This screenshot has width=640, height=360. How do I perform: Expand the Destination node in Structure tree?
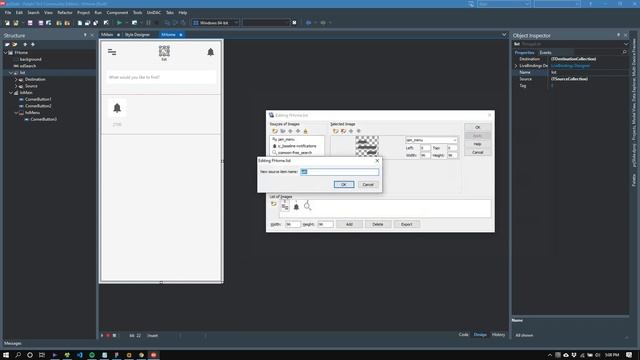point(16,79)
